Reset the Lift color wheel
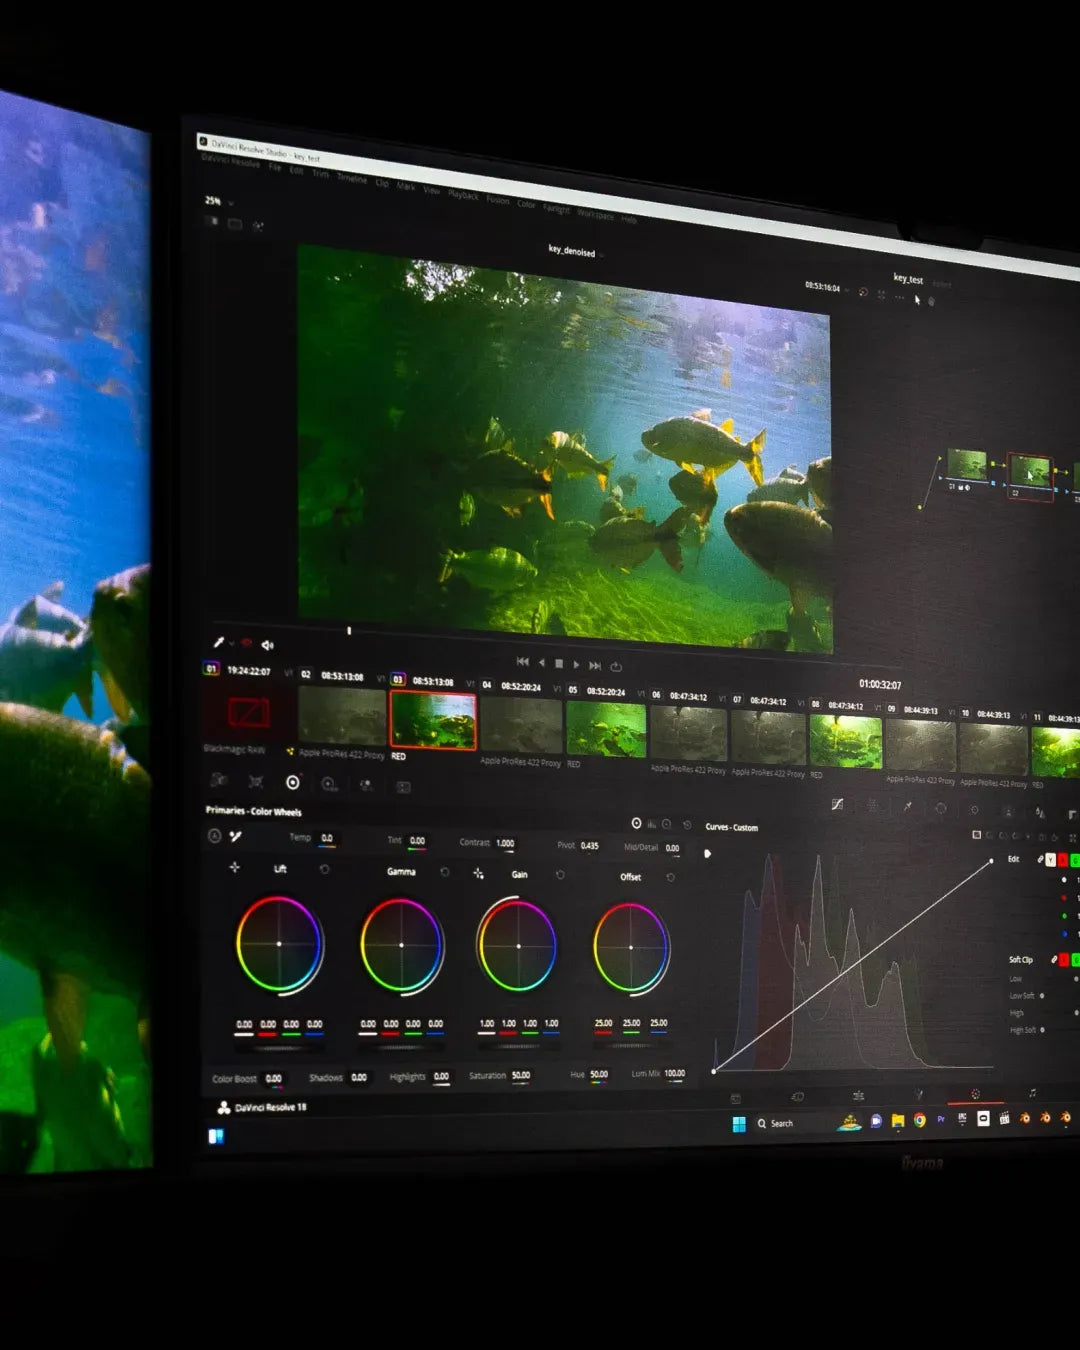 click(324, 869)
